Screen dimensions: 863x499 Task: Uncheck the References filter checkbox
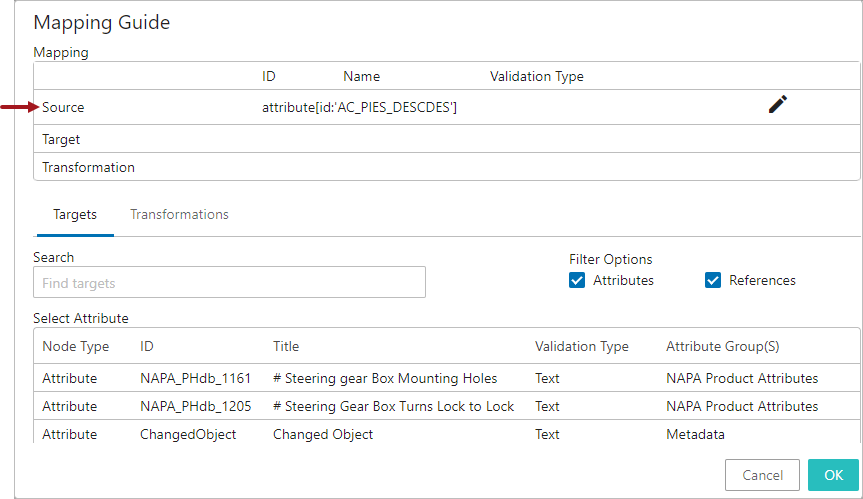713,280
